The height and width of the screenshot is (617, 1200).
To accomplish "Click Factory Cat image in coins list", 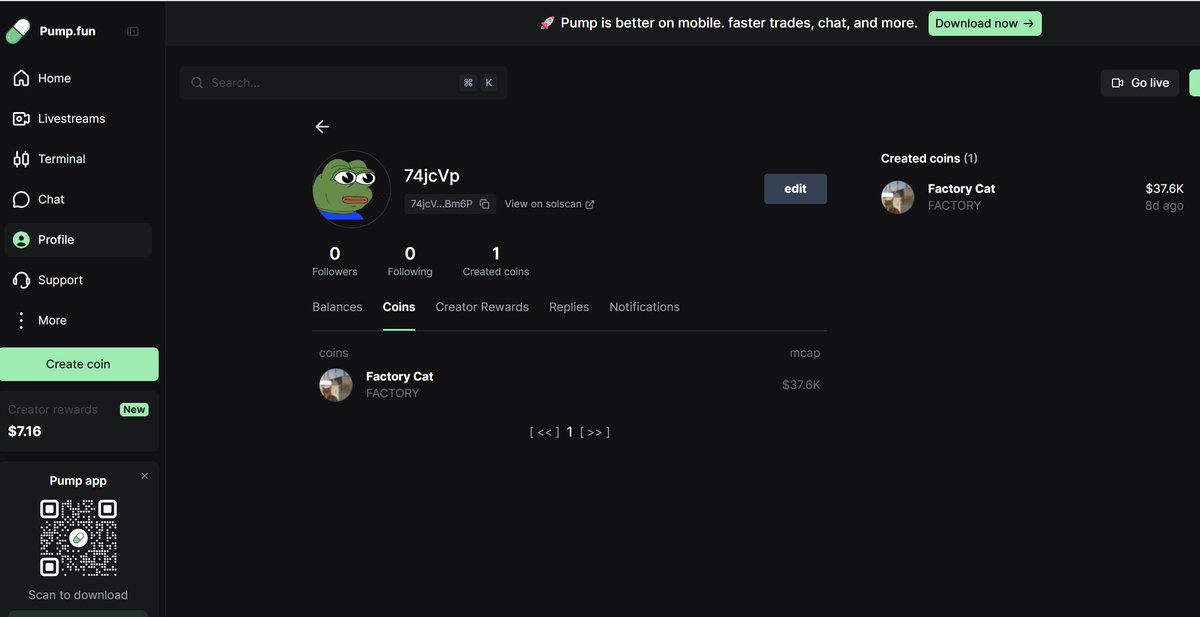I will pyautogui.click(x=336, y=385).
